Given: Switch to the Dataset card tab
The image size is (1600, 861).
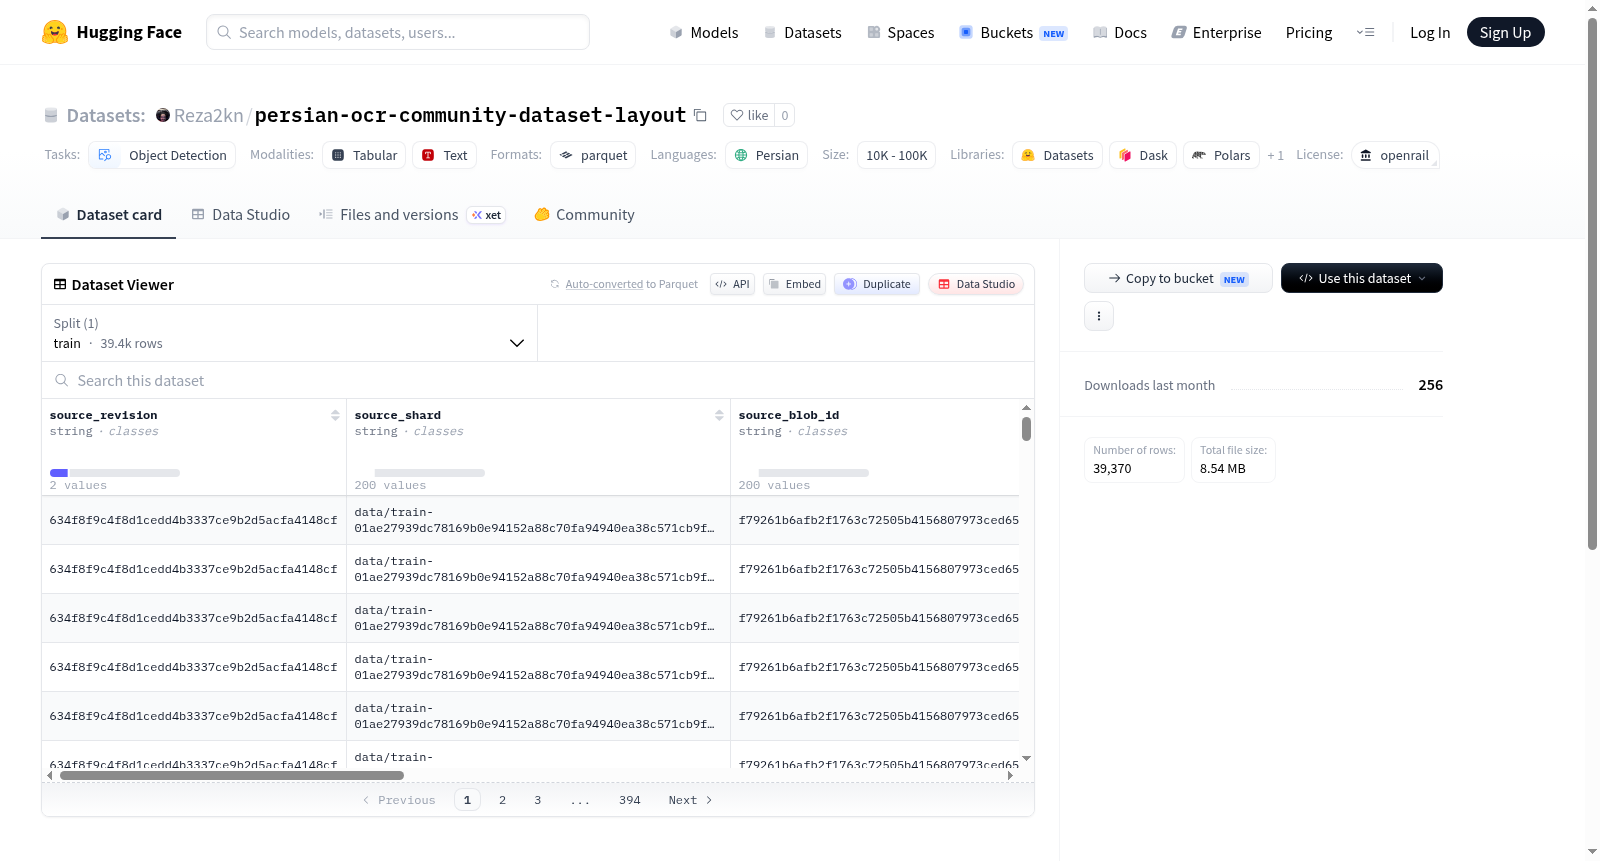Looking at the screenshot, I should (x=108, y=214).
